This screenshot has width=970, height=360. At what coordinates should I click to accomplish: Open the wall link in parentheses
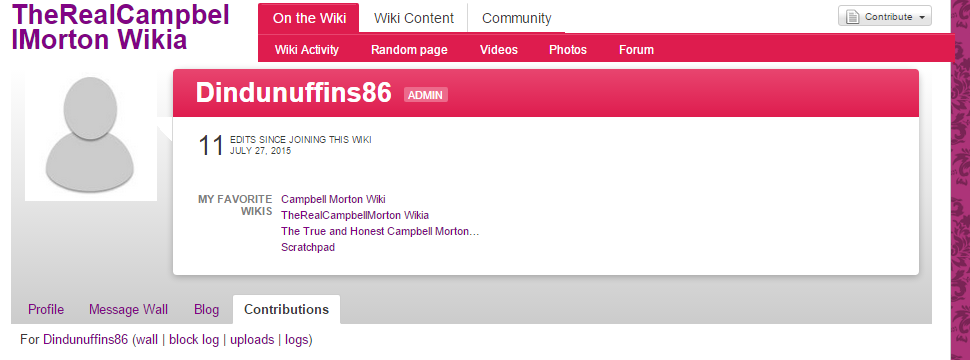tap(147, 340)
